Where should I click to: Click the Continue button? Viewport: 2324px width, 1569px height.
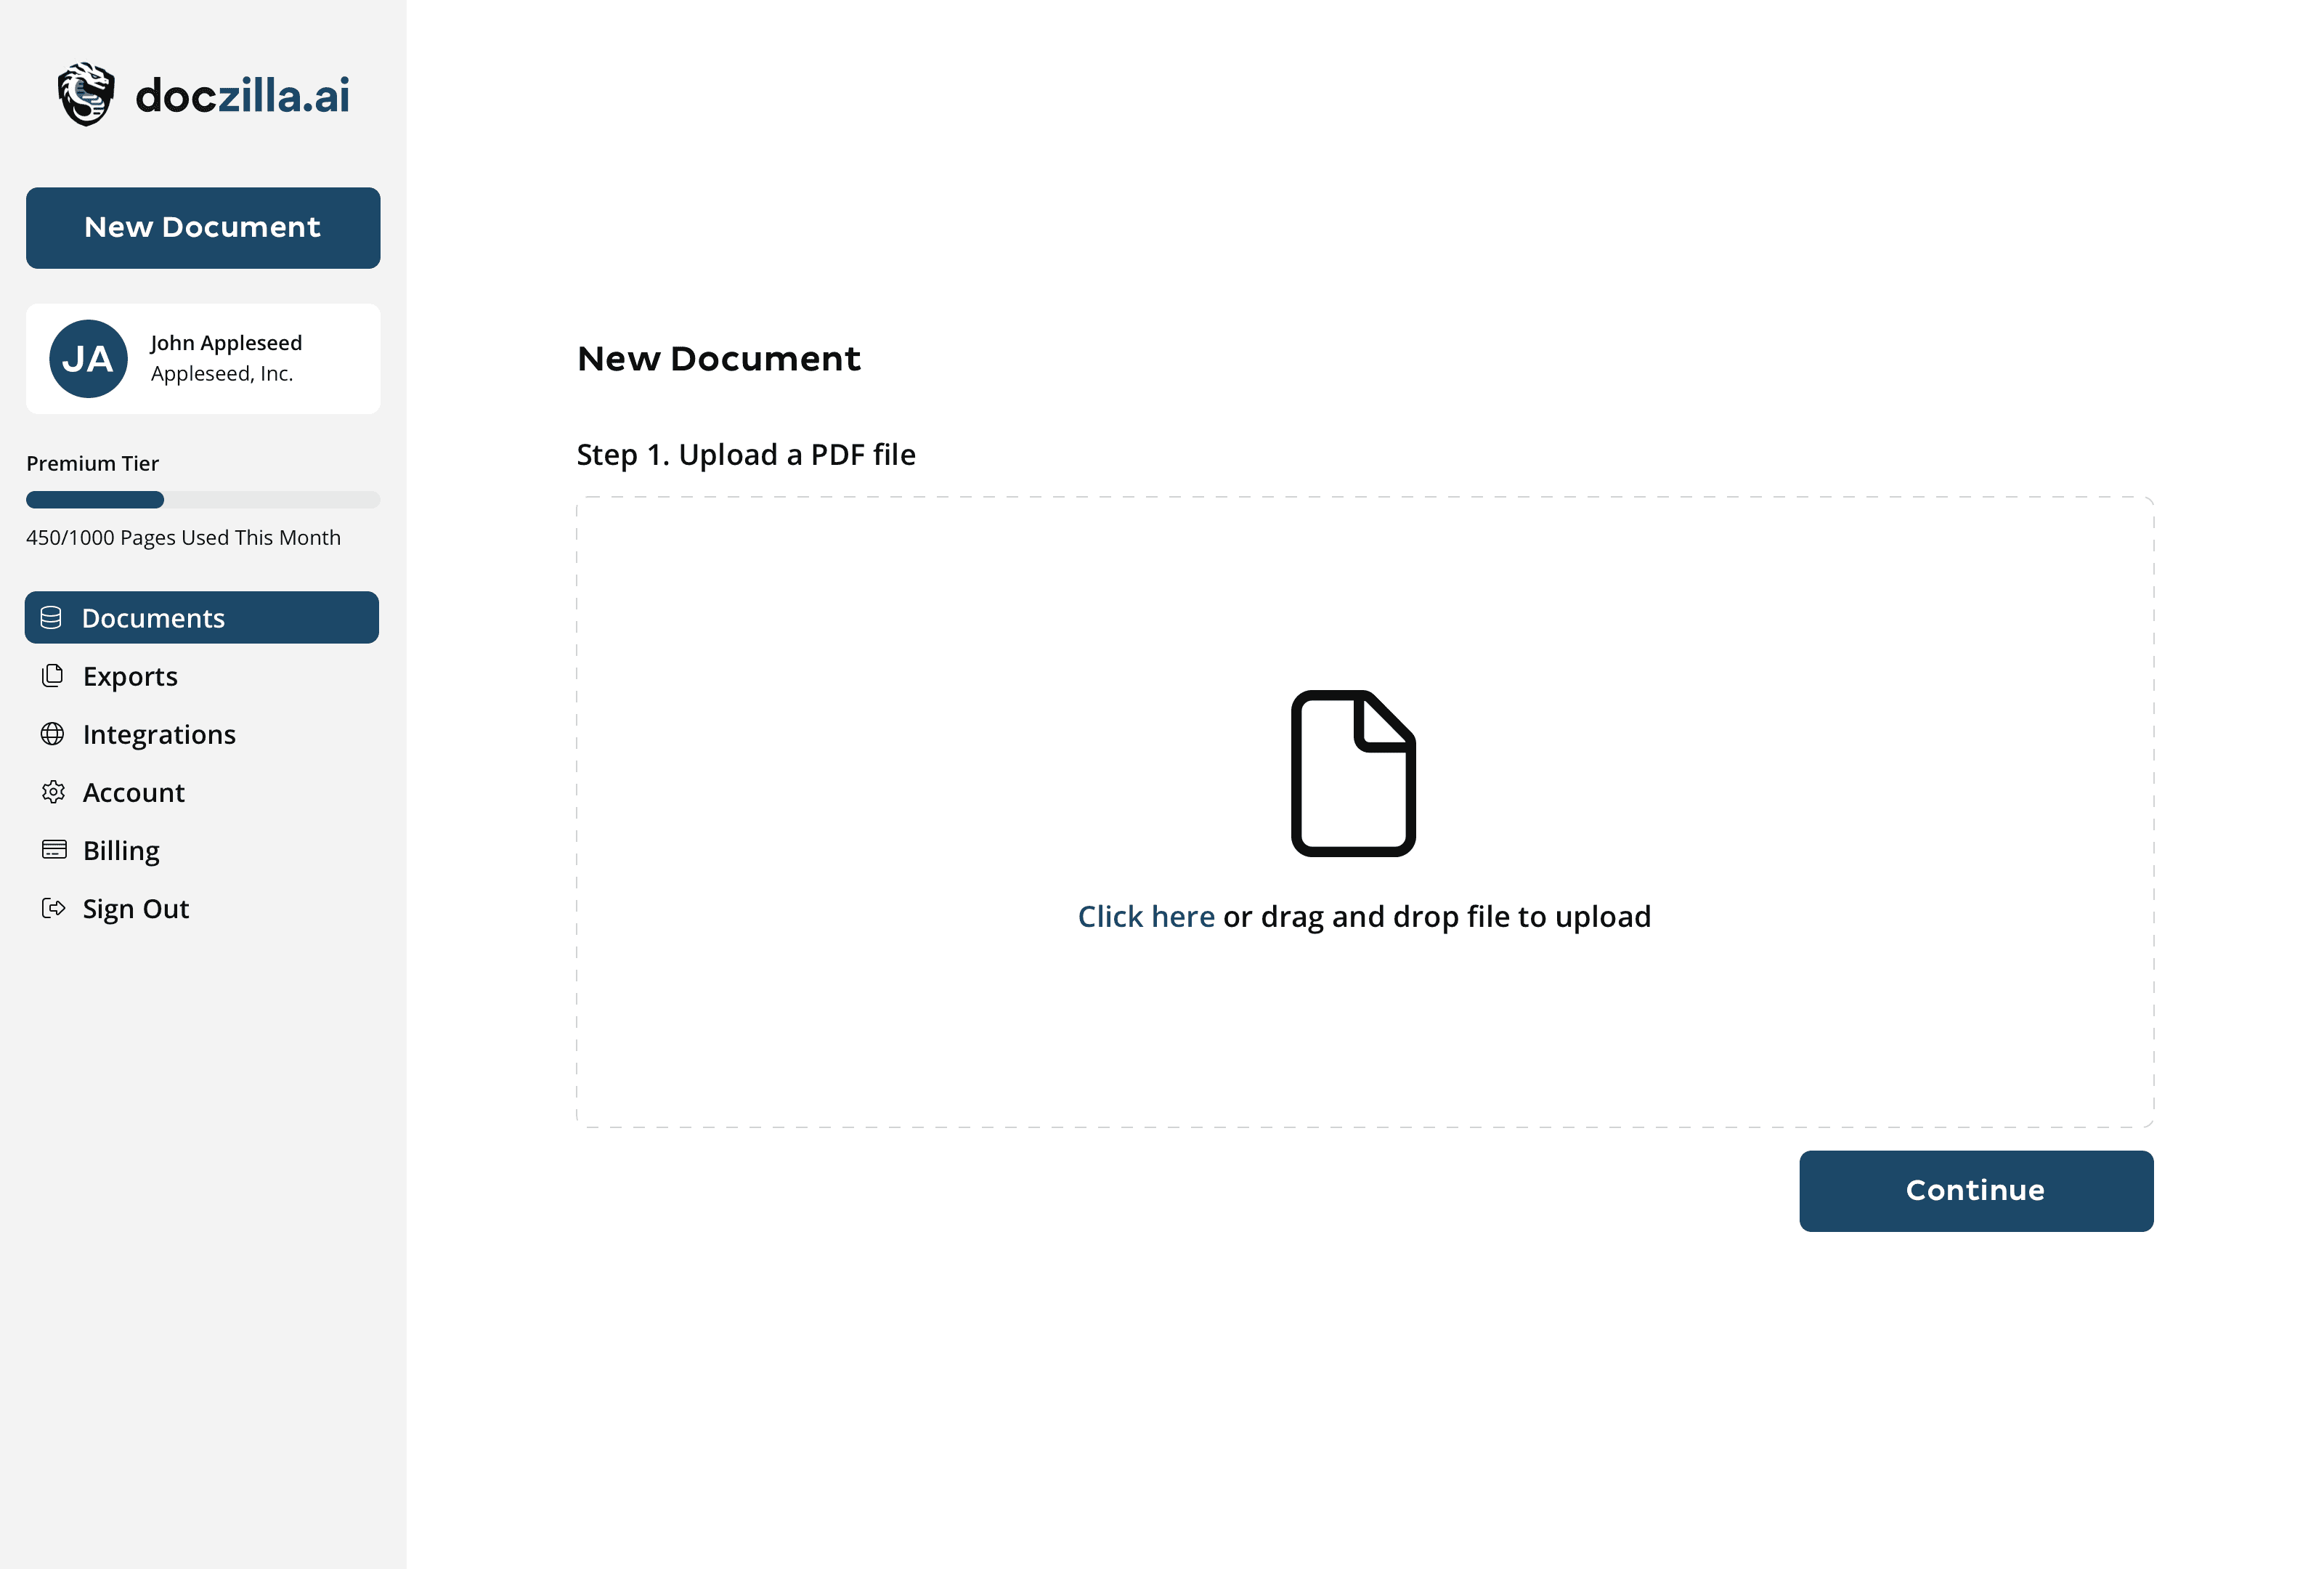(1975, 1191)
